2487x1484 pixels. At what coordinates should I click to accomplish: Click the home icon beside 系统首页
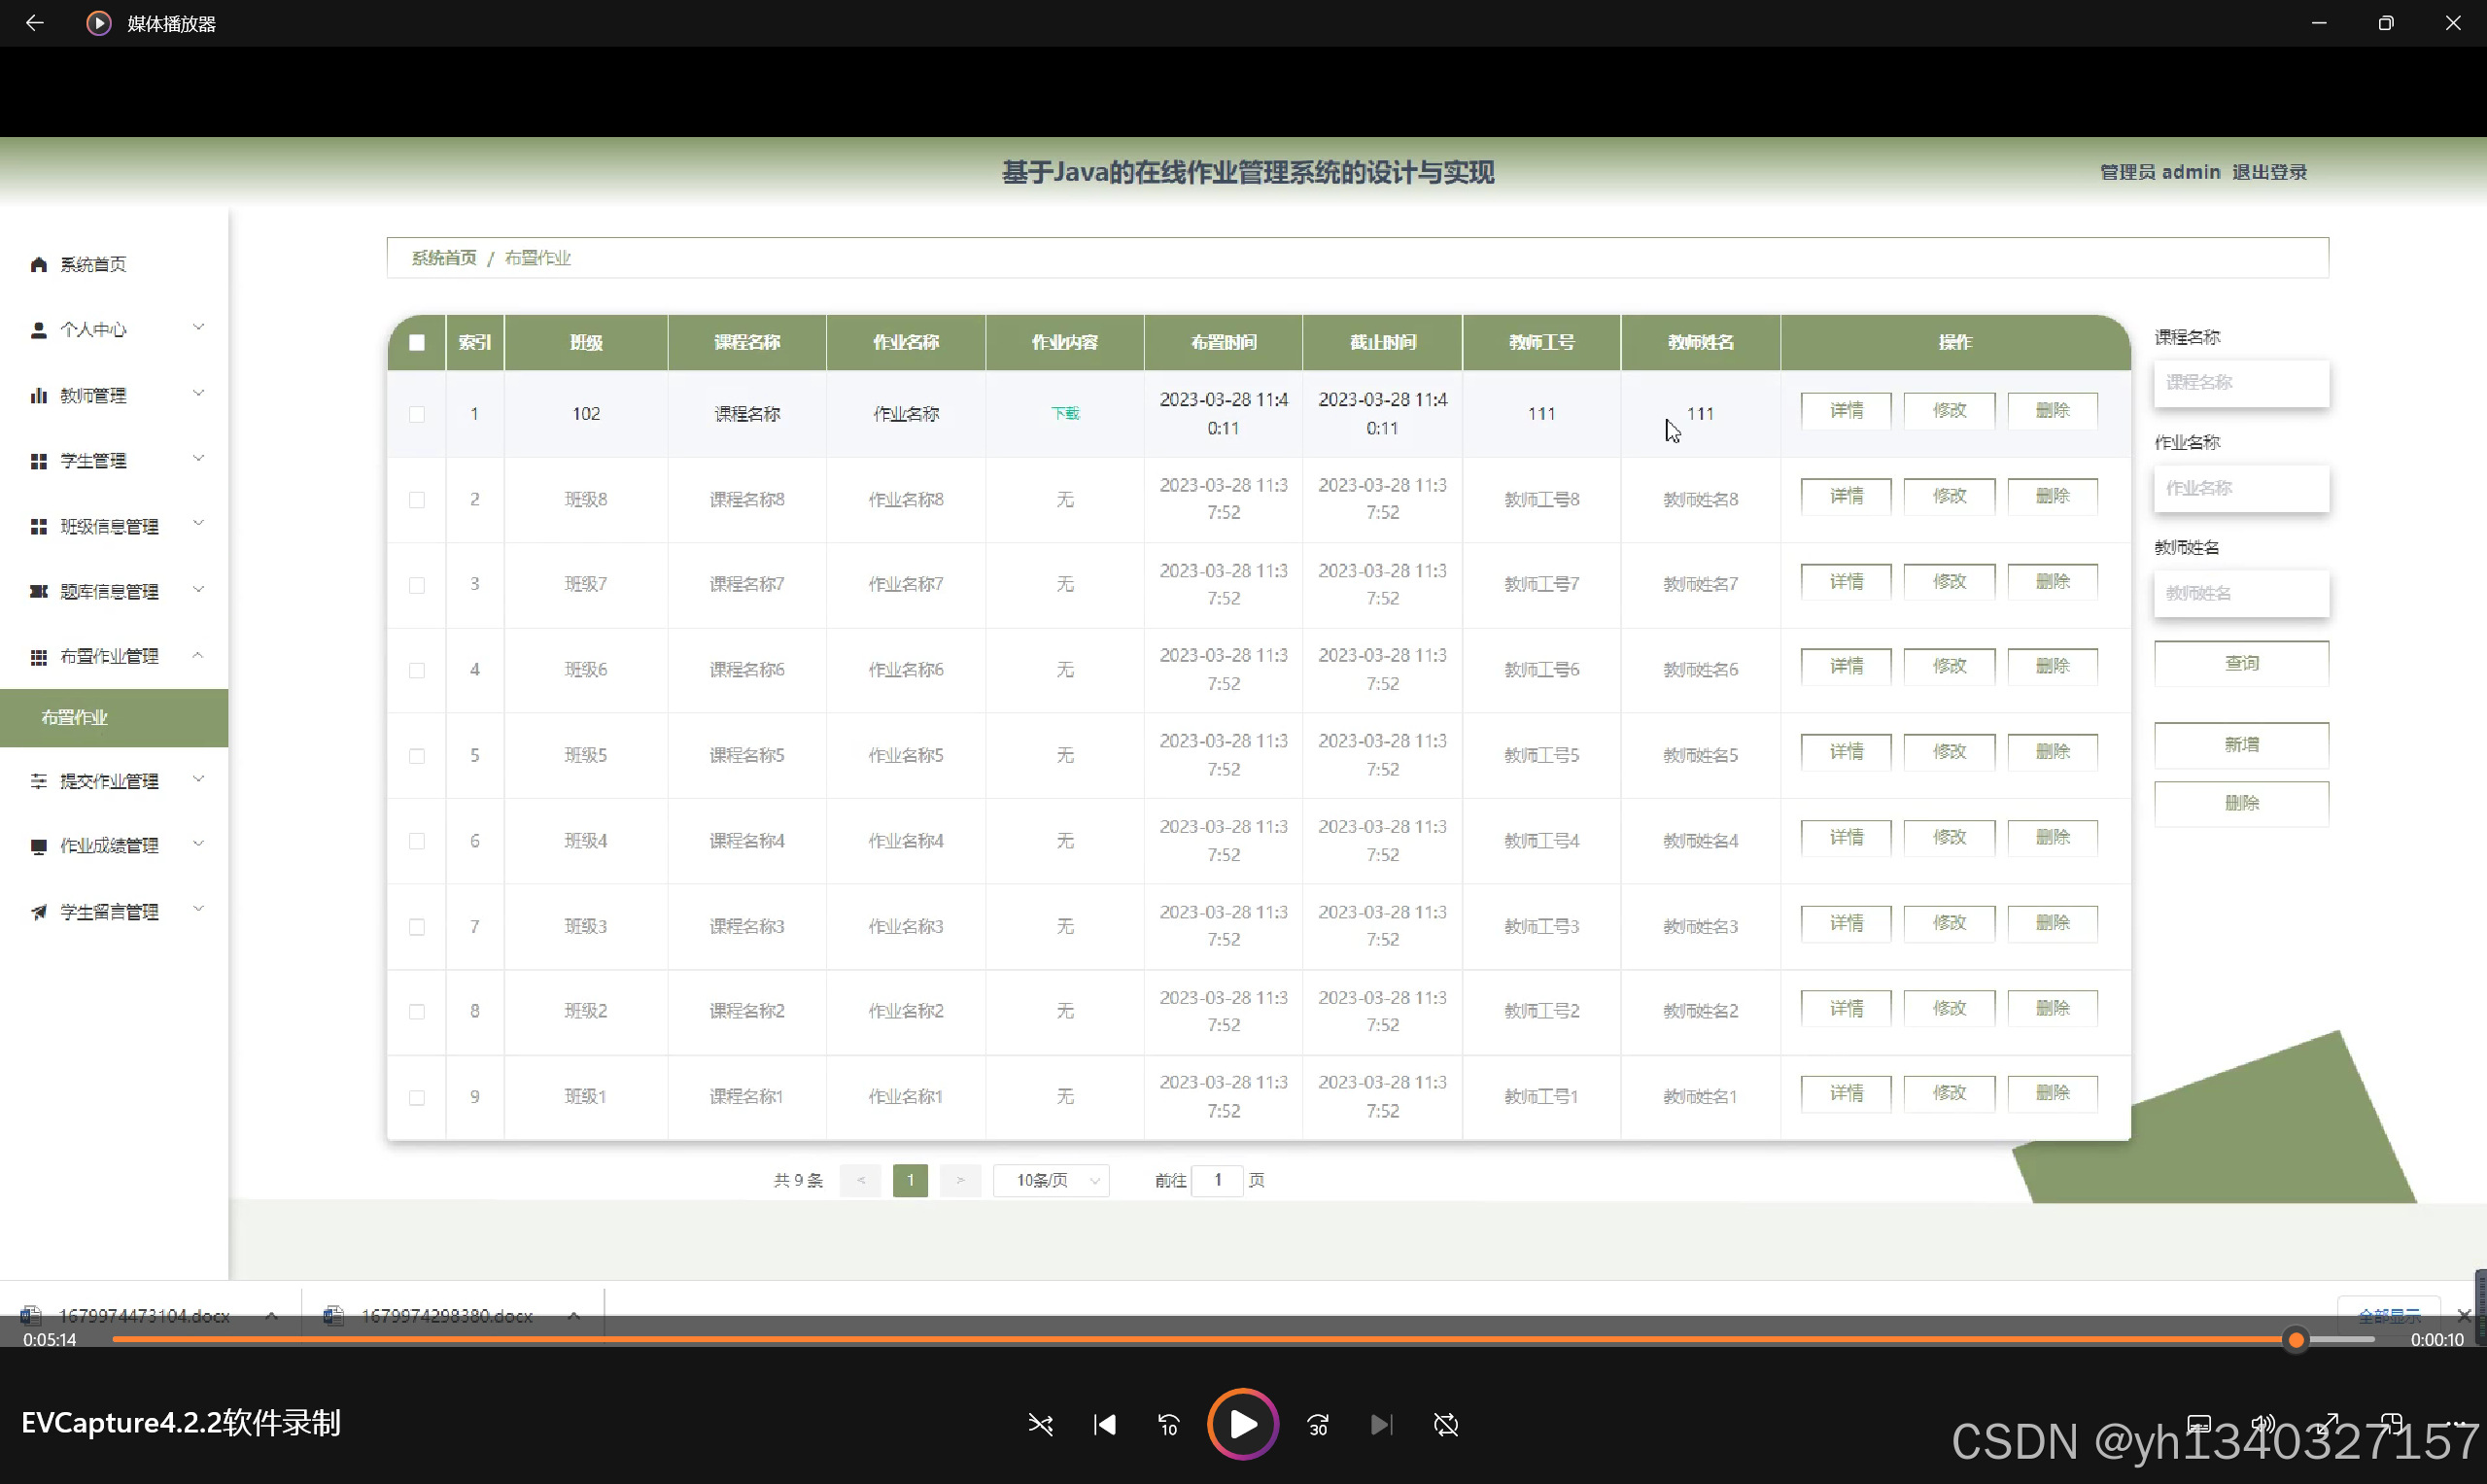coord(39,264)
